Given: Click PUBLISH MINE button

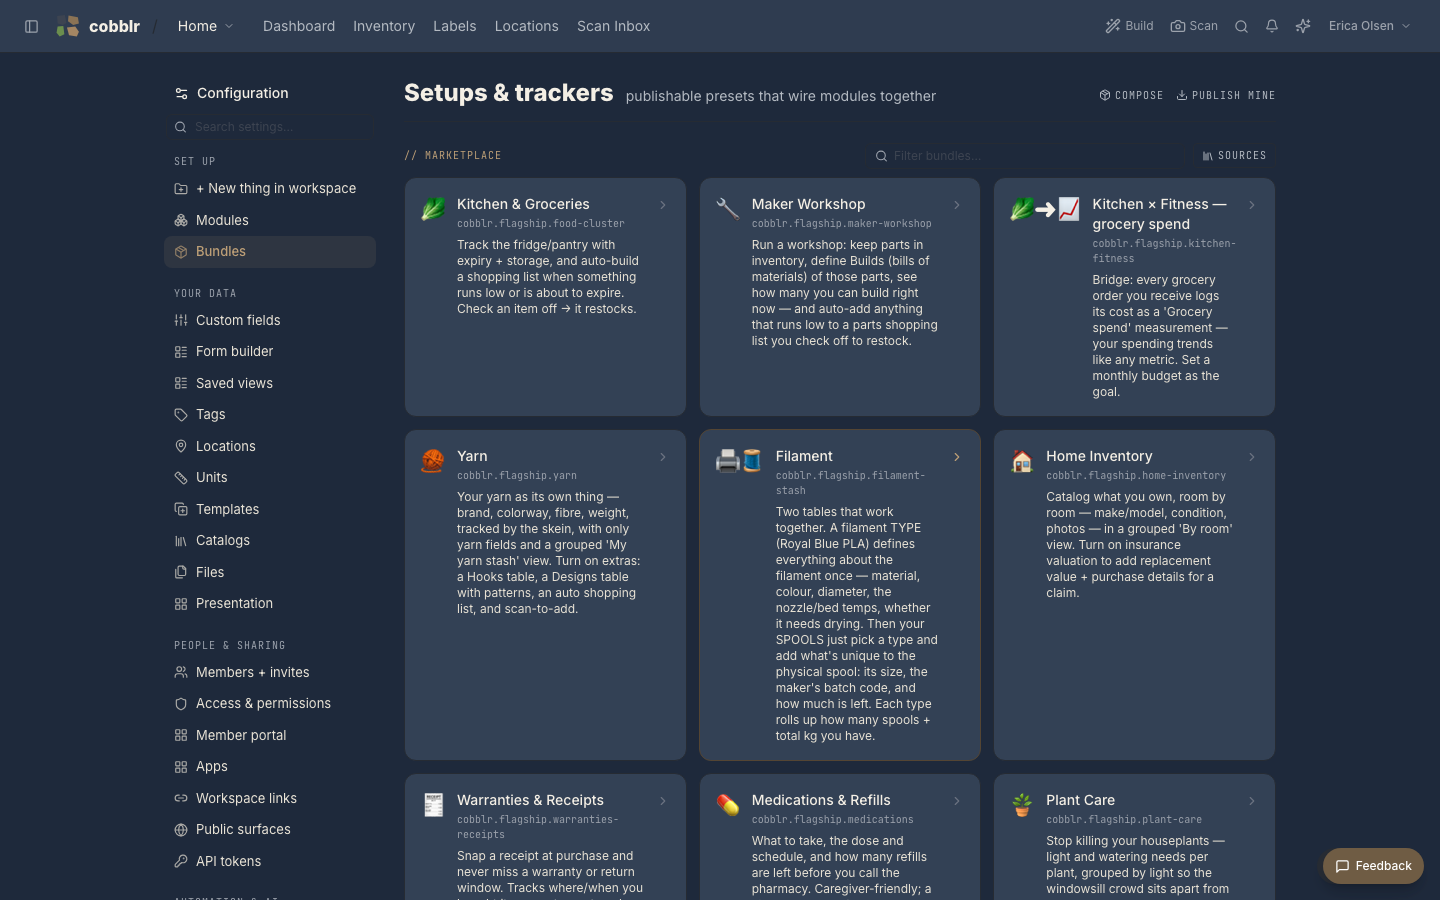Looking at the screenshot, I should [x=1226, y=95].
